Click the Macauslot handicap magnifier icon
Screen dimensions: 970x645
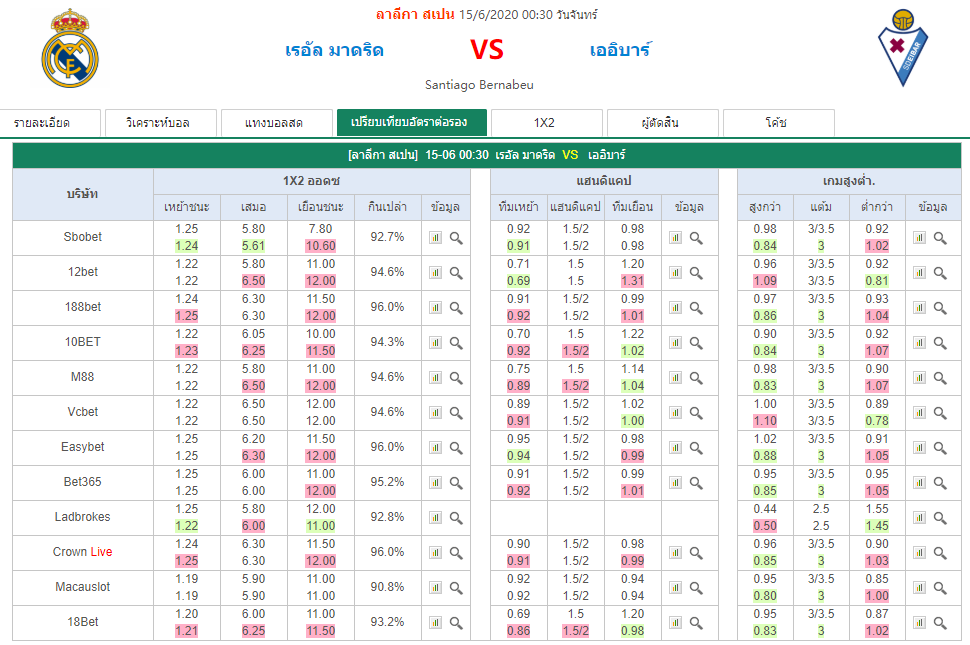pyautogui.click(x=696, y=587)
